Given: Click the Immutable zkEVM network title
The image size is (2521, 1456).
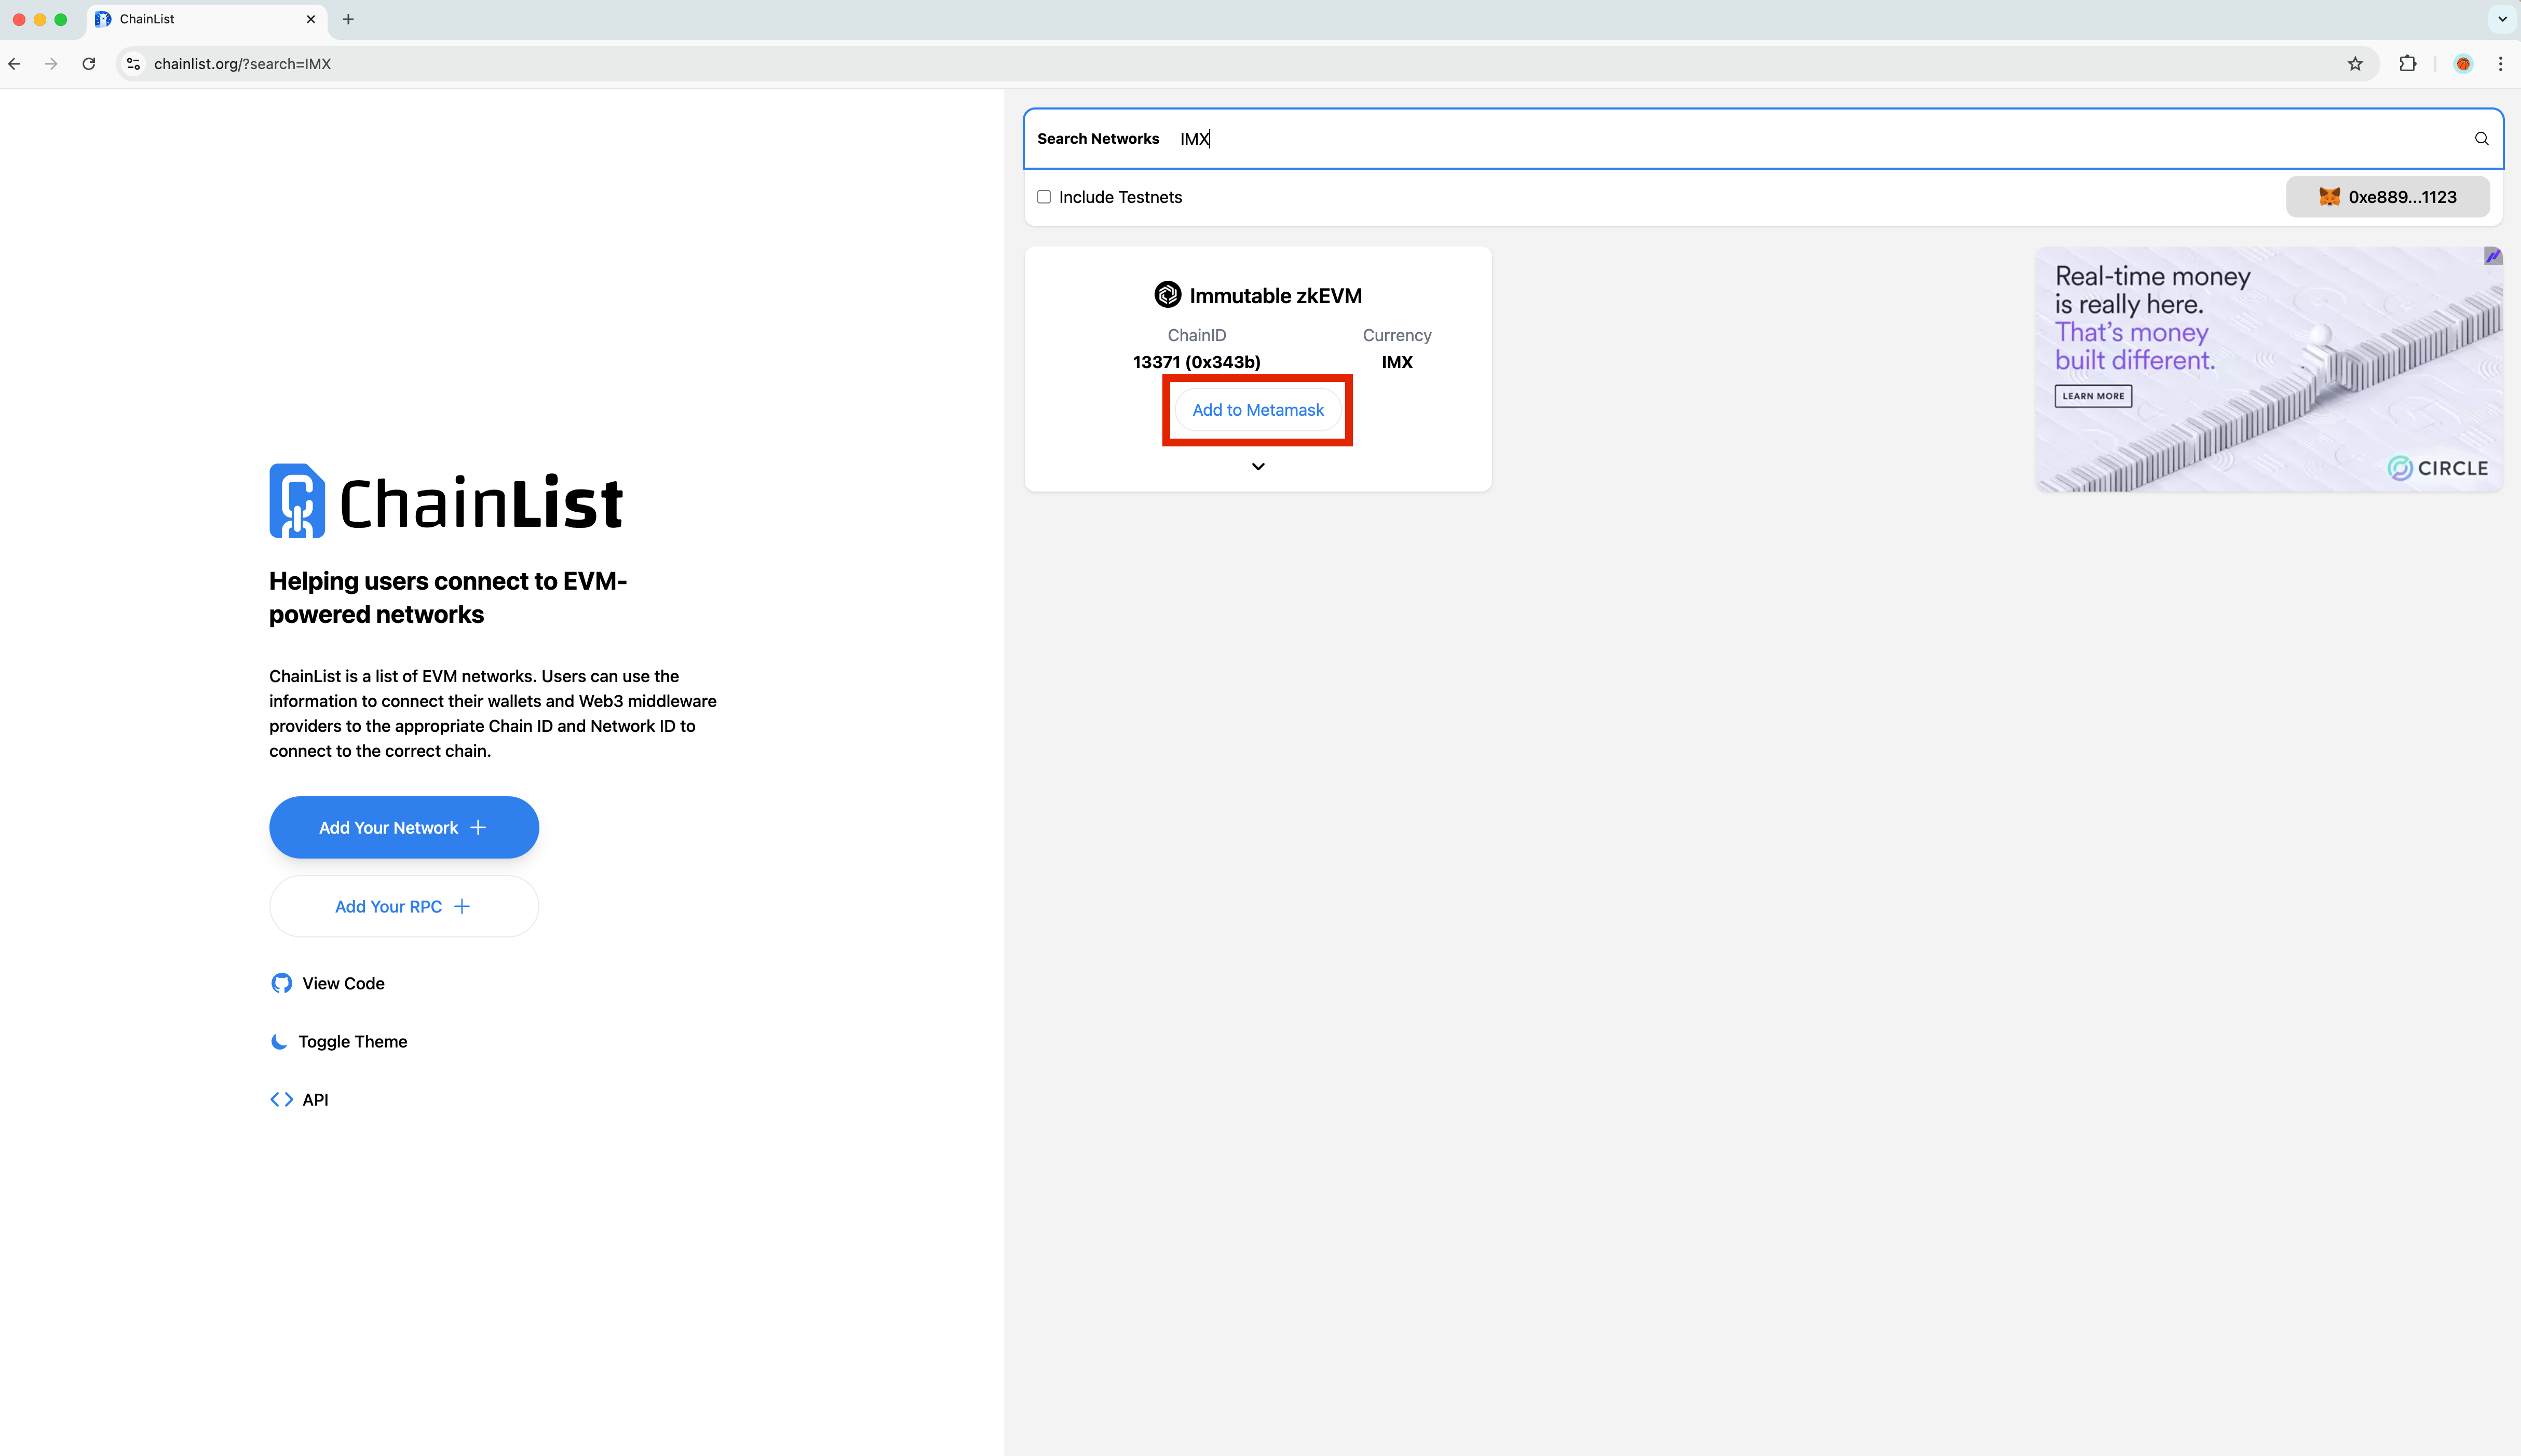Looking at the screenshot, I should (x=1275, y=296).
